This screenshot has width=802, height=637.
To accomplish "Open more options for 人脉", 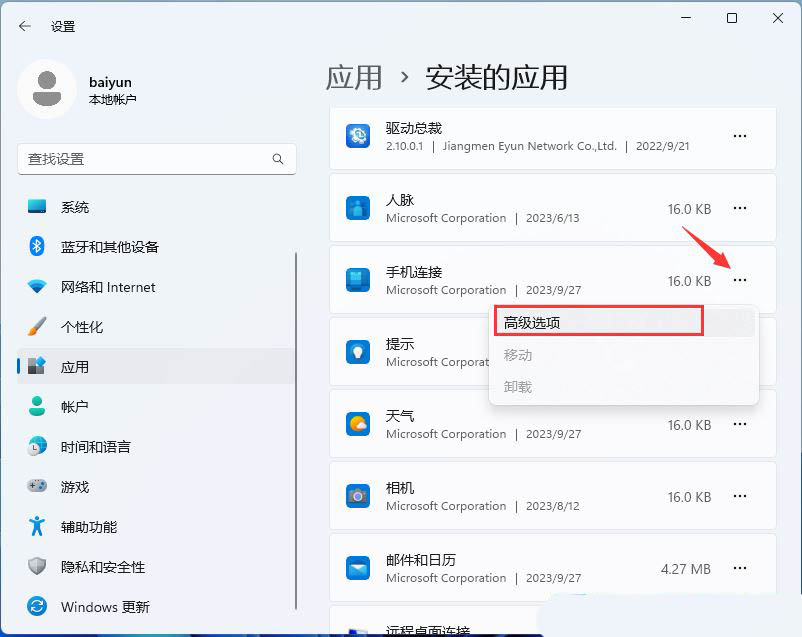I will (x=739, y=208).
